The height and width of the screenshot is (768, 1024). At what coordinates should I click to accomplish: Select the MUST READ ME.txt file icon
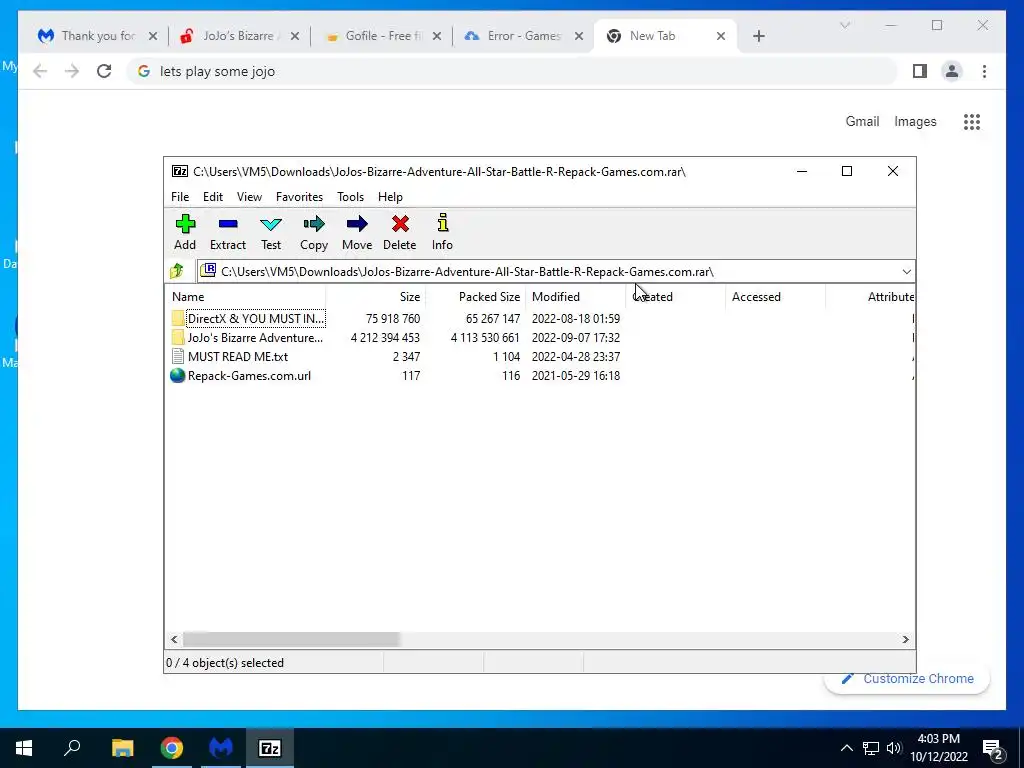178,356
